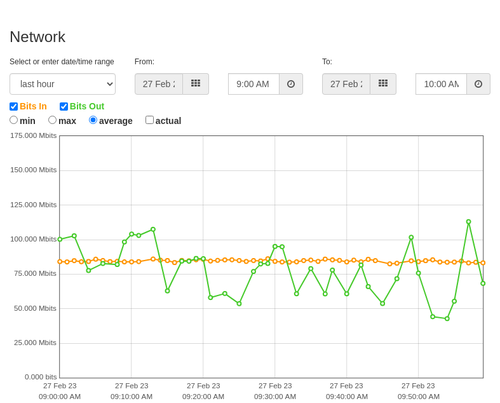Click the From date field '27 Feb'
This screenshot has height=403, width=500.
coord(159,84)
